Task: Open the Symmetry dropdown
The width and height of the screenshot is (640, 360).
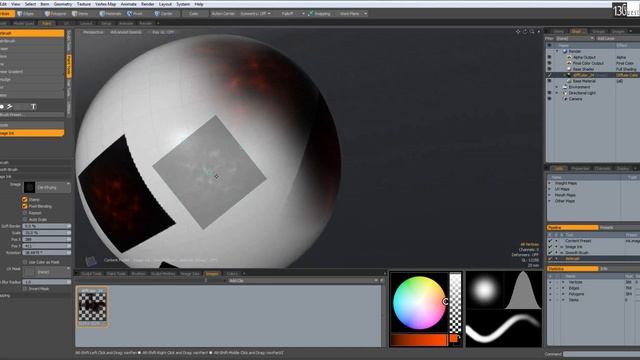Action: click(256, 13)
